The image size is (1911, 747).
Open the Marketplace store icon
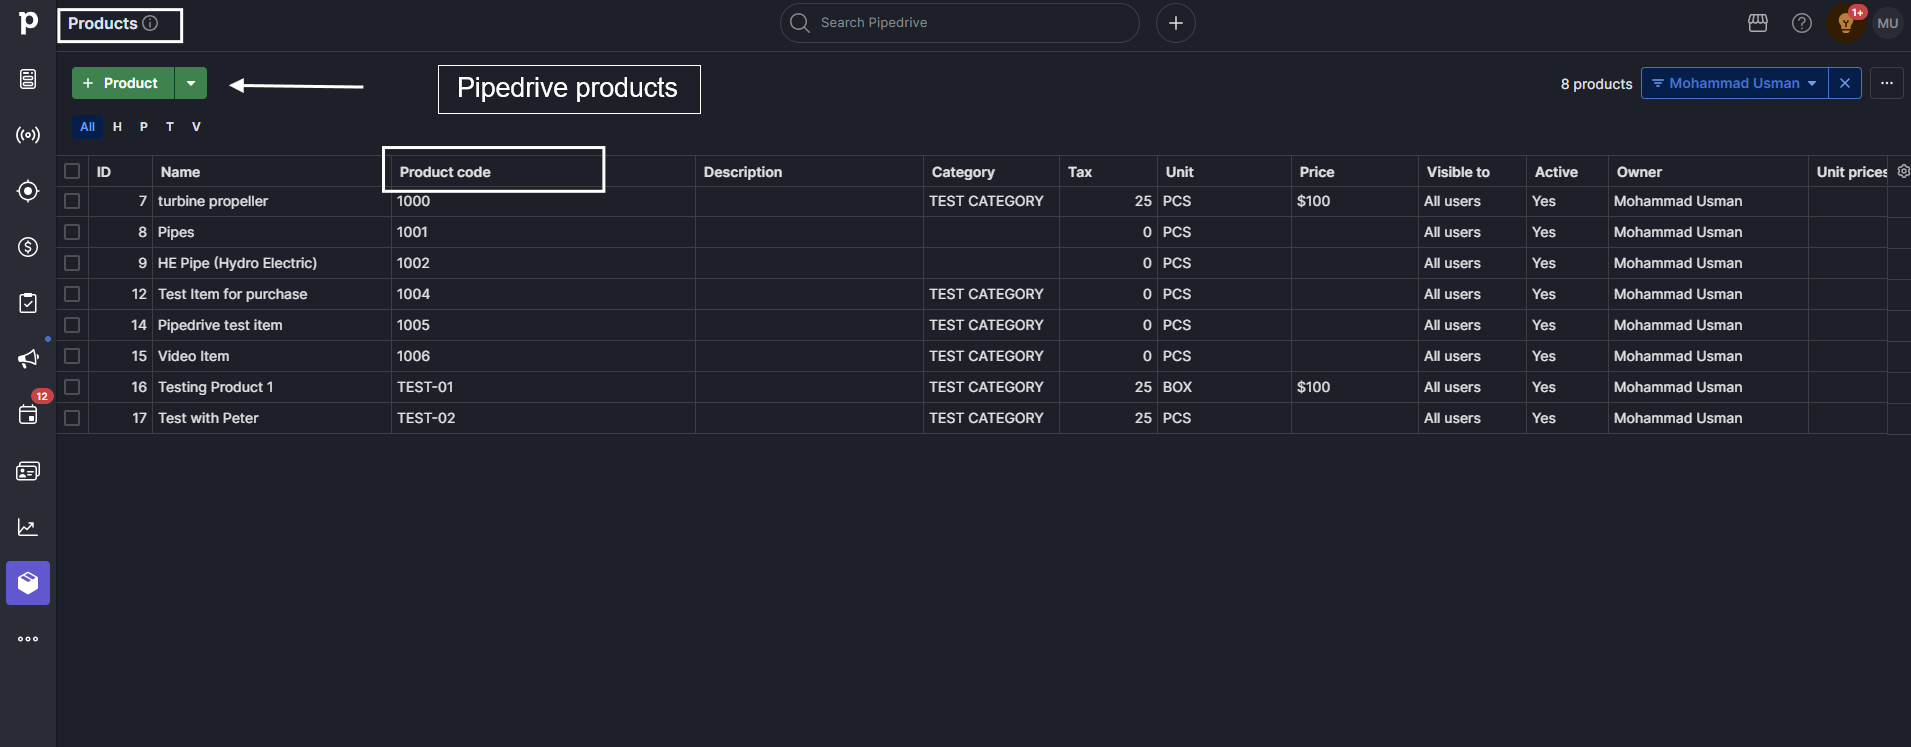1758,23
